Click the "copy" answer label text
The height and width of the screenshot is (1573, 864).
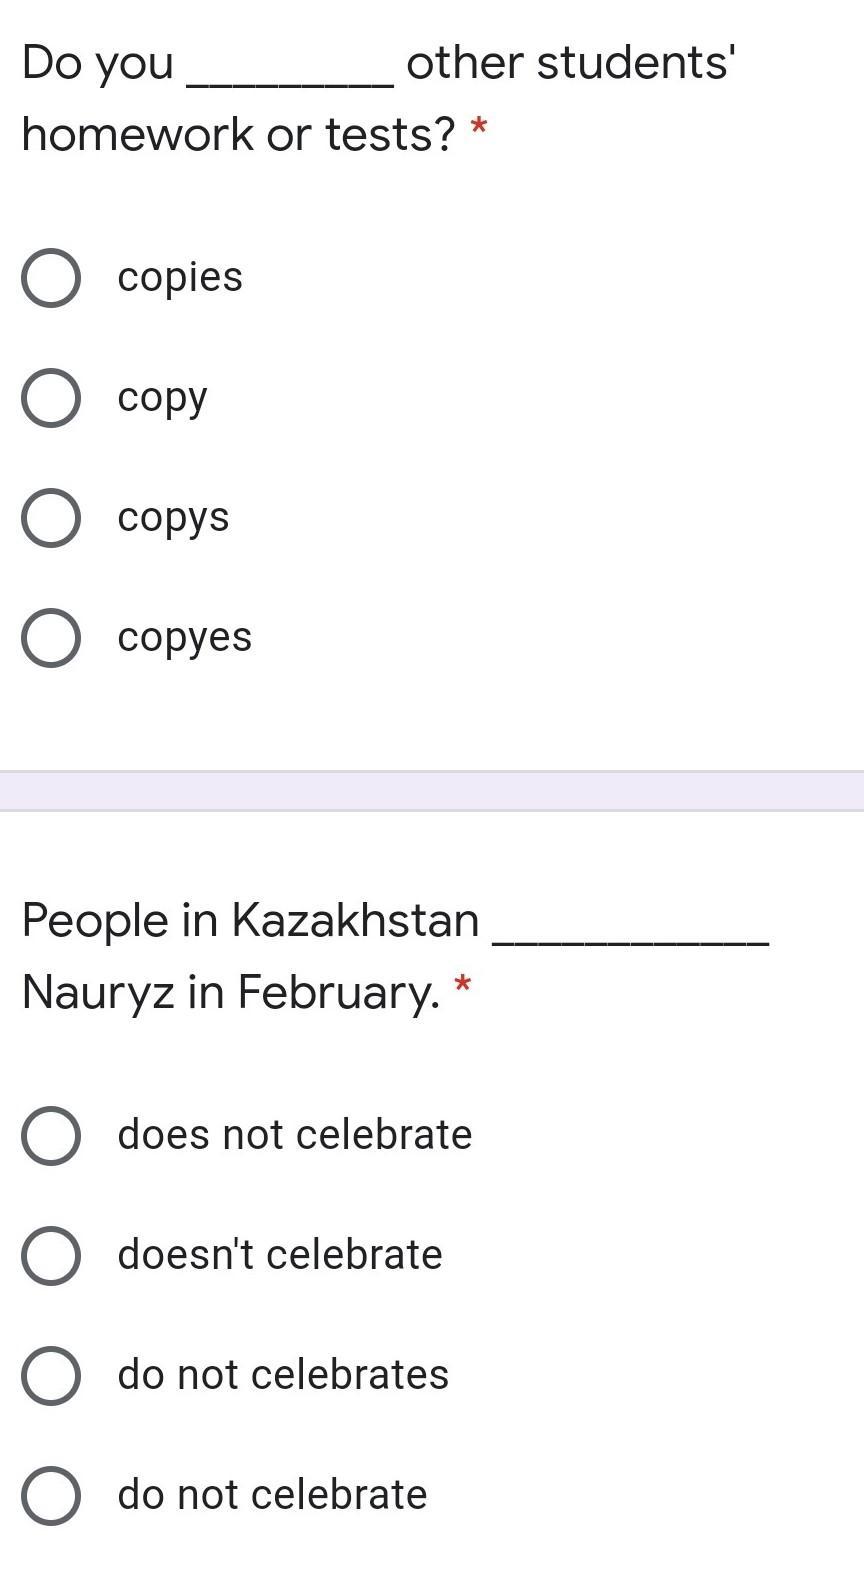click(162, 398)
